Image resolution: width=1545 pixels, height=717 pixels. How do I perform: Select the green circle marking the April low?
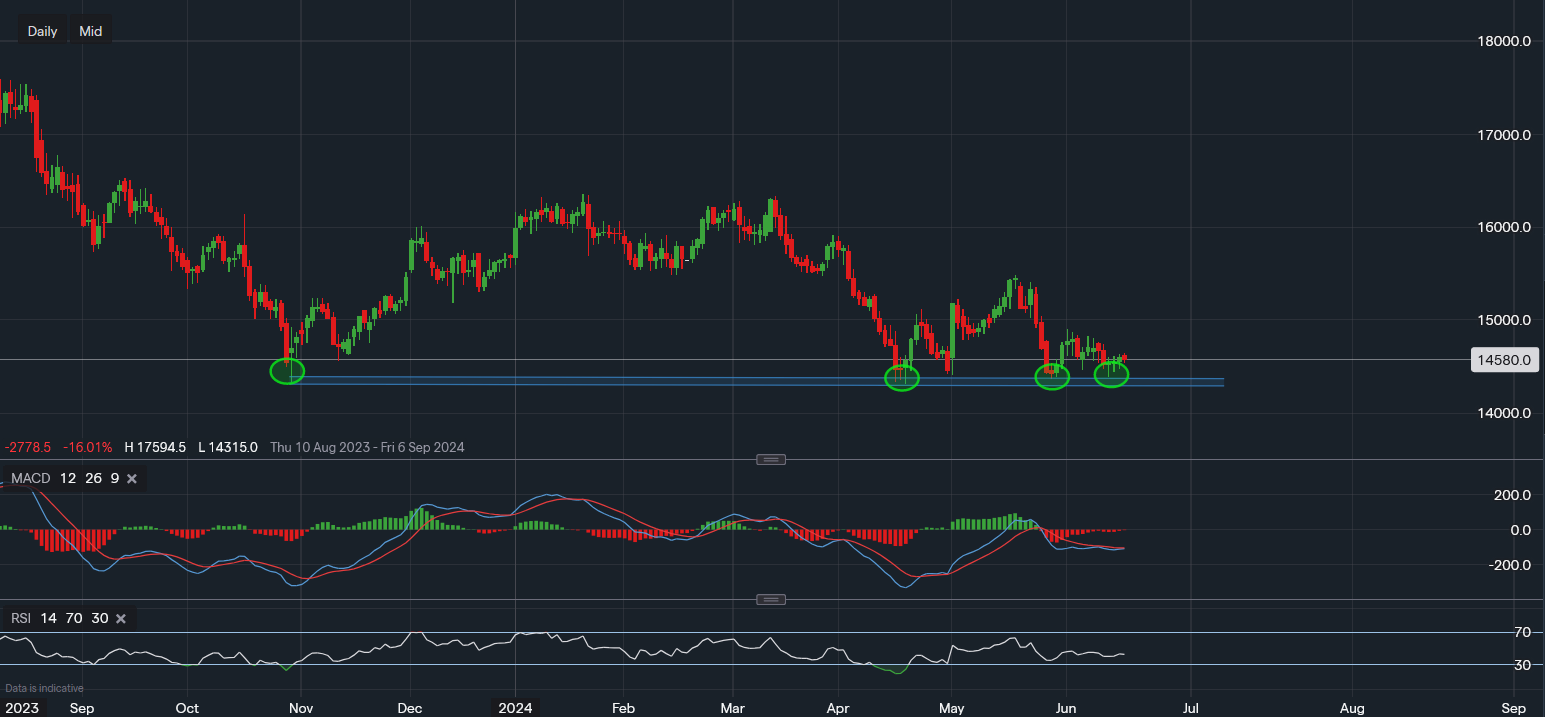pyautogui.click(x=902, y=378)
